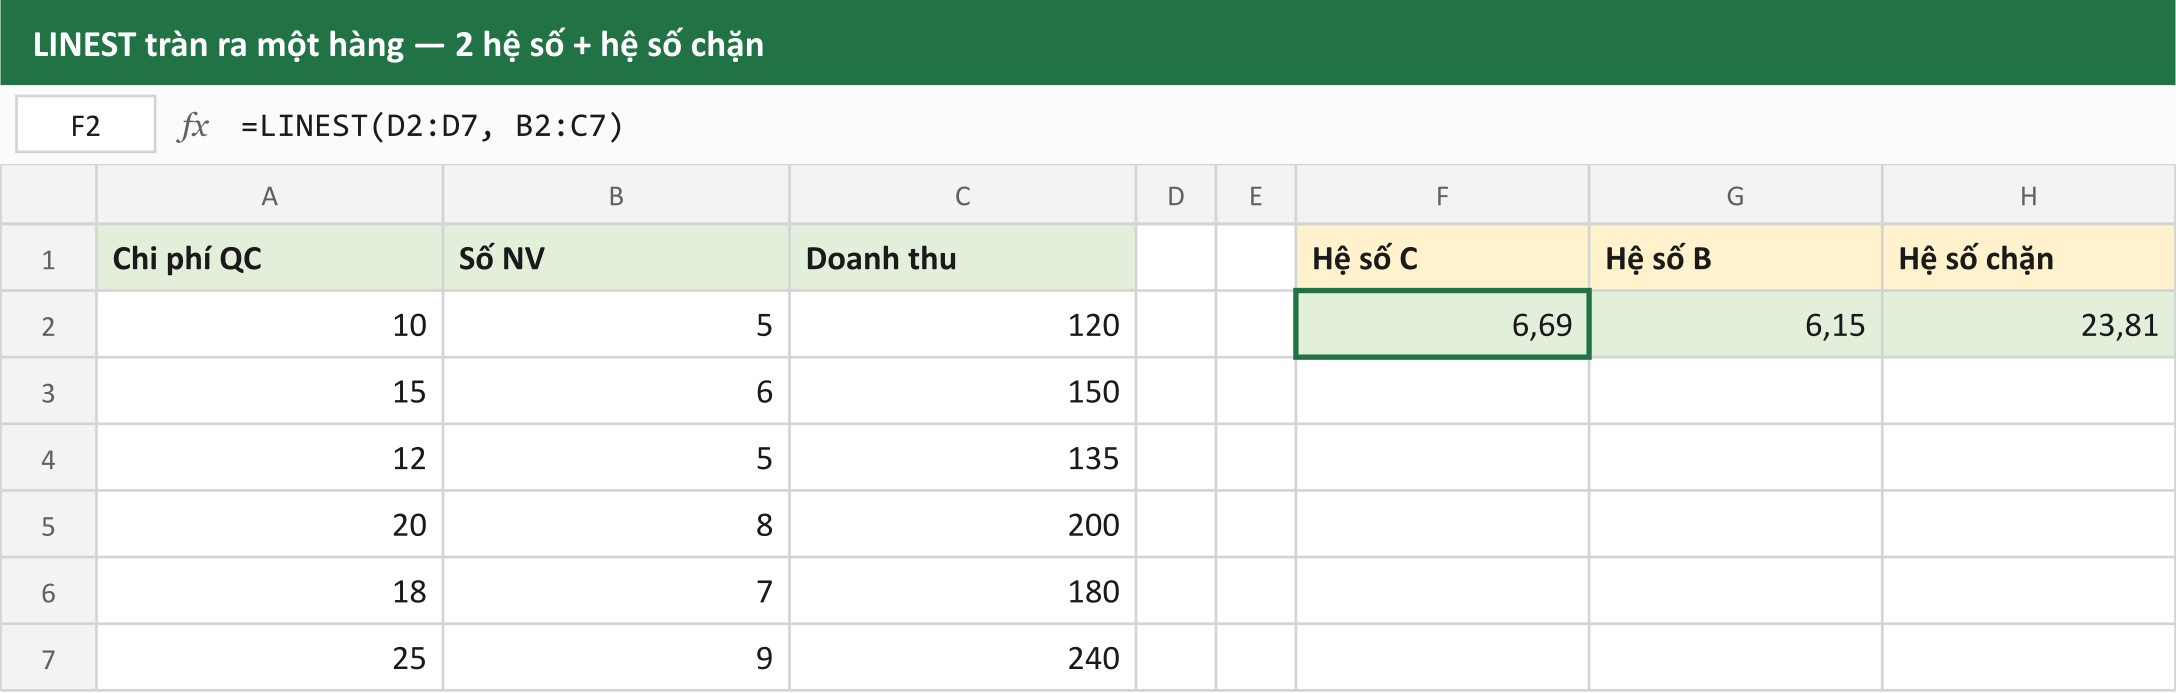The height and width of the screenshot is (693, 2176).
Task: Click the select-all corner of the grid
Action: (48, 195)
